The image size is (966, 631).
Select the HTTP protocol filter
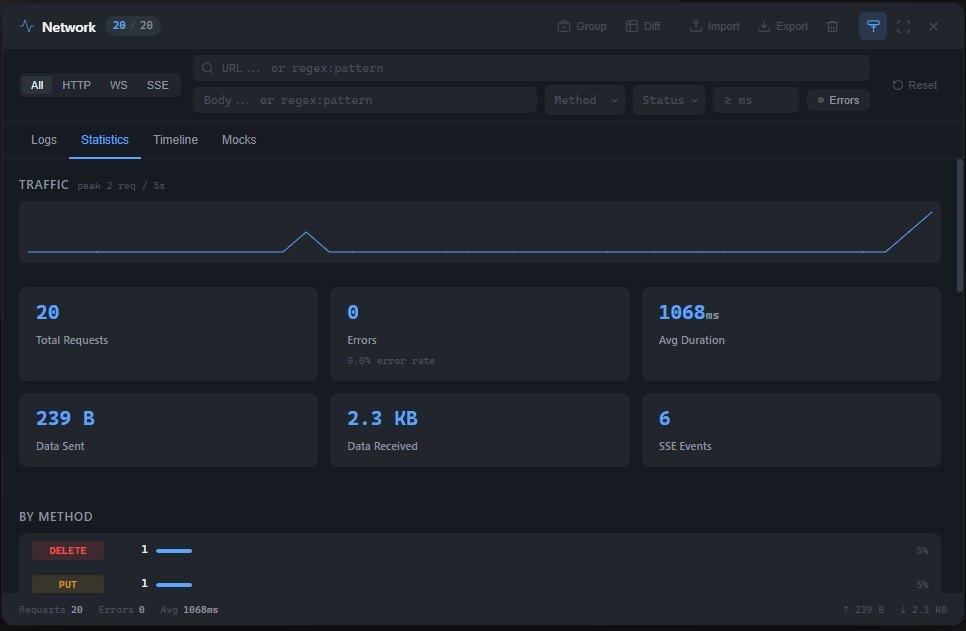[x=76, y=85]
